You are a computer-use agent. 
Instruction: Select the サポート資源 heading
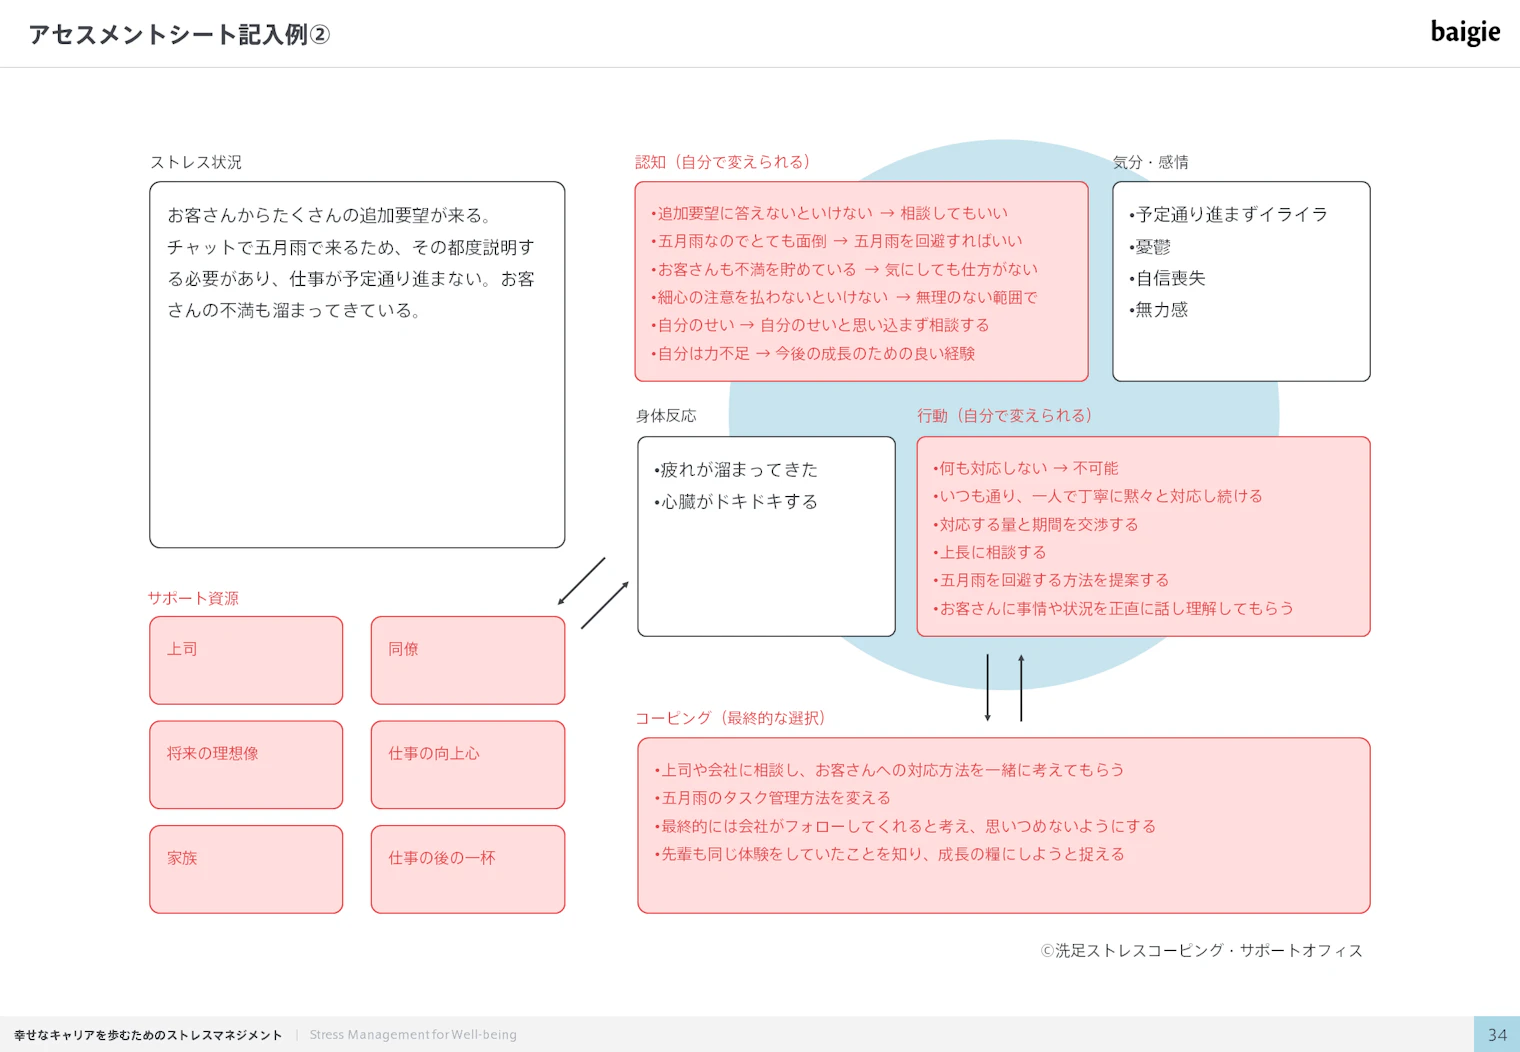click(193, 598)
